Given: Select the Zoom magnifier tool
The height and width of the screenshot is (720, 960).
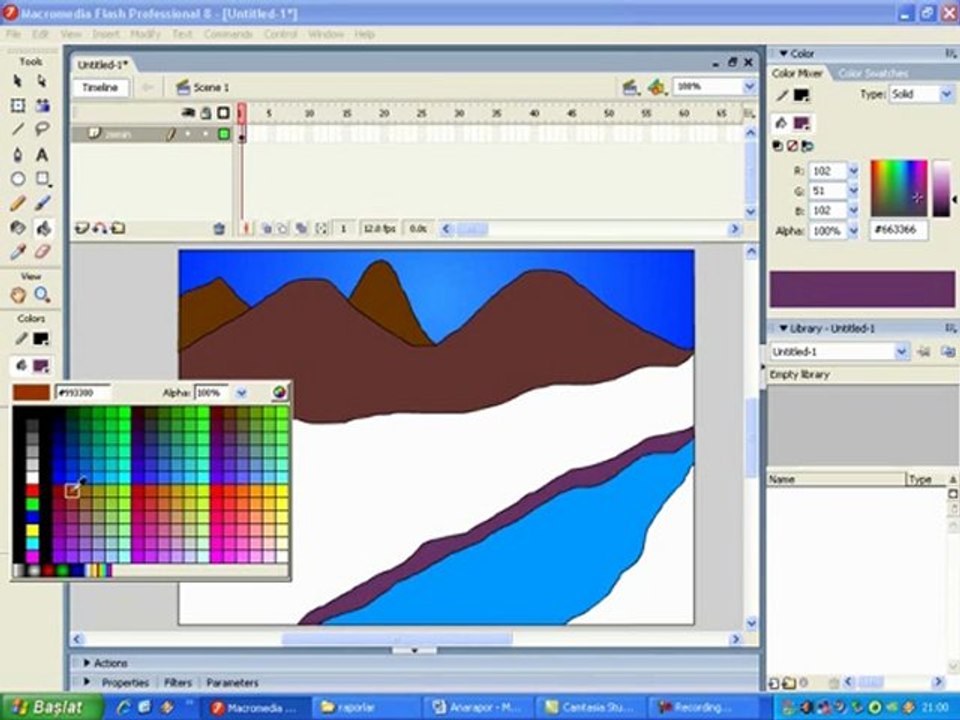Looking at the screenshot, I should [x=42, y=295].
